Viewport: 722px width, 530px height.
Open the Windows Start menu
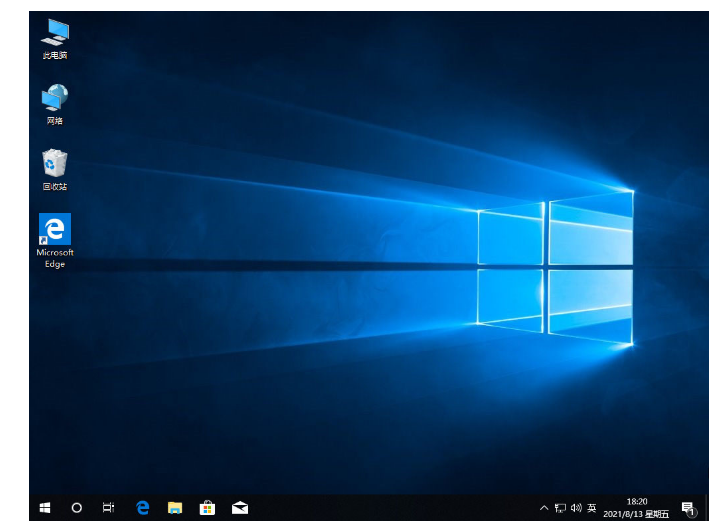[x=45, y=508]
